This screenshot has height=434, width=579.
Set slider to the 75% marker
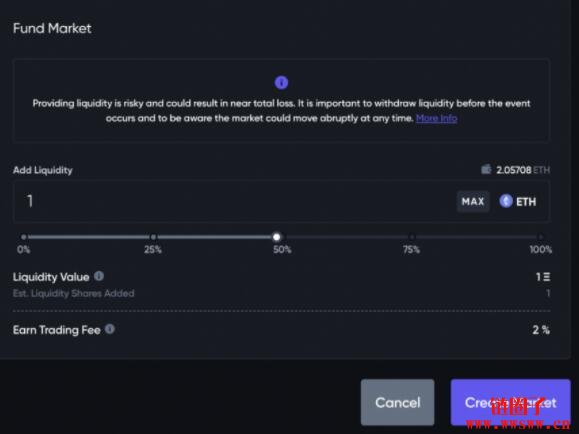(411, 237)
